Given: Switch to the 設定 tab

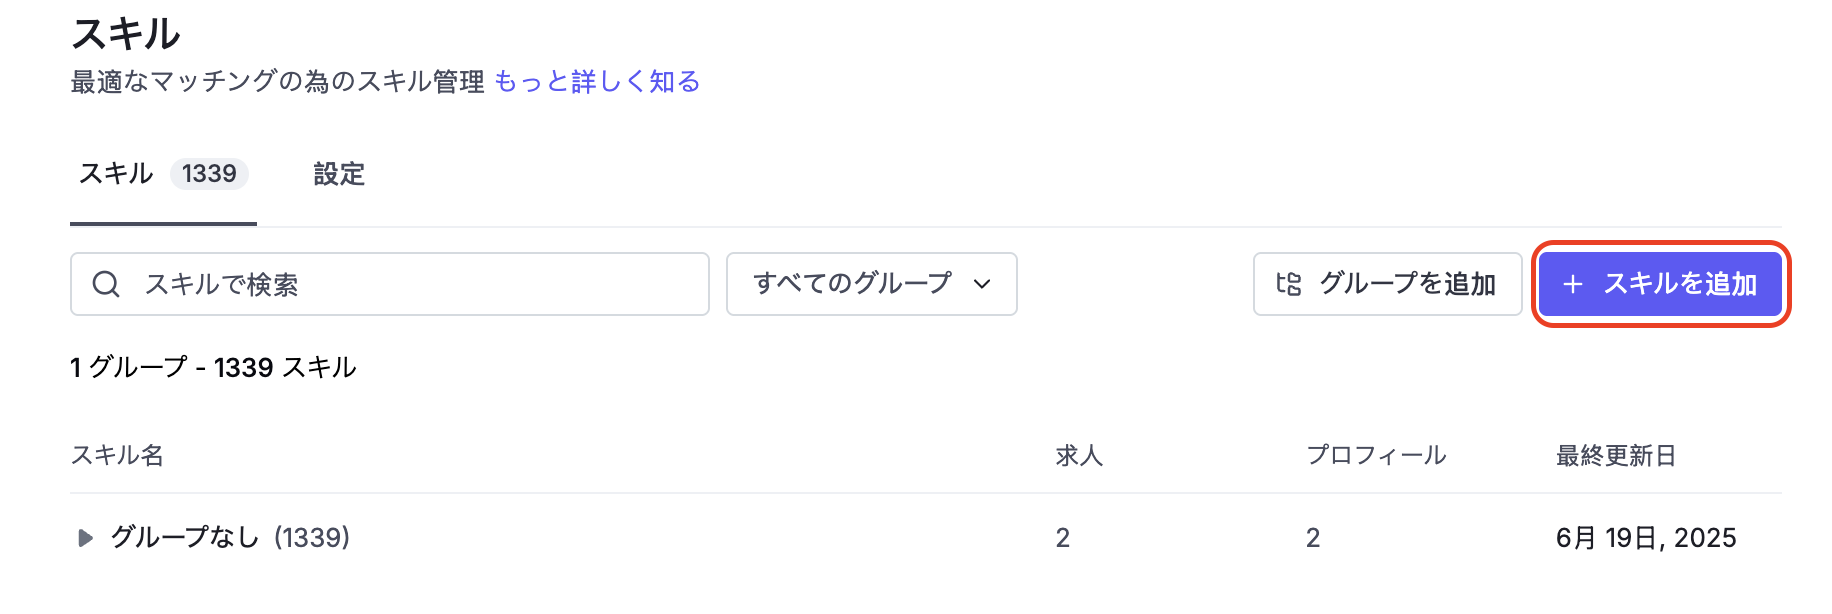Looking at the screenshot, I should coord(339,174).
